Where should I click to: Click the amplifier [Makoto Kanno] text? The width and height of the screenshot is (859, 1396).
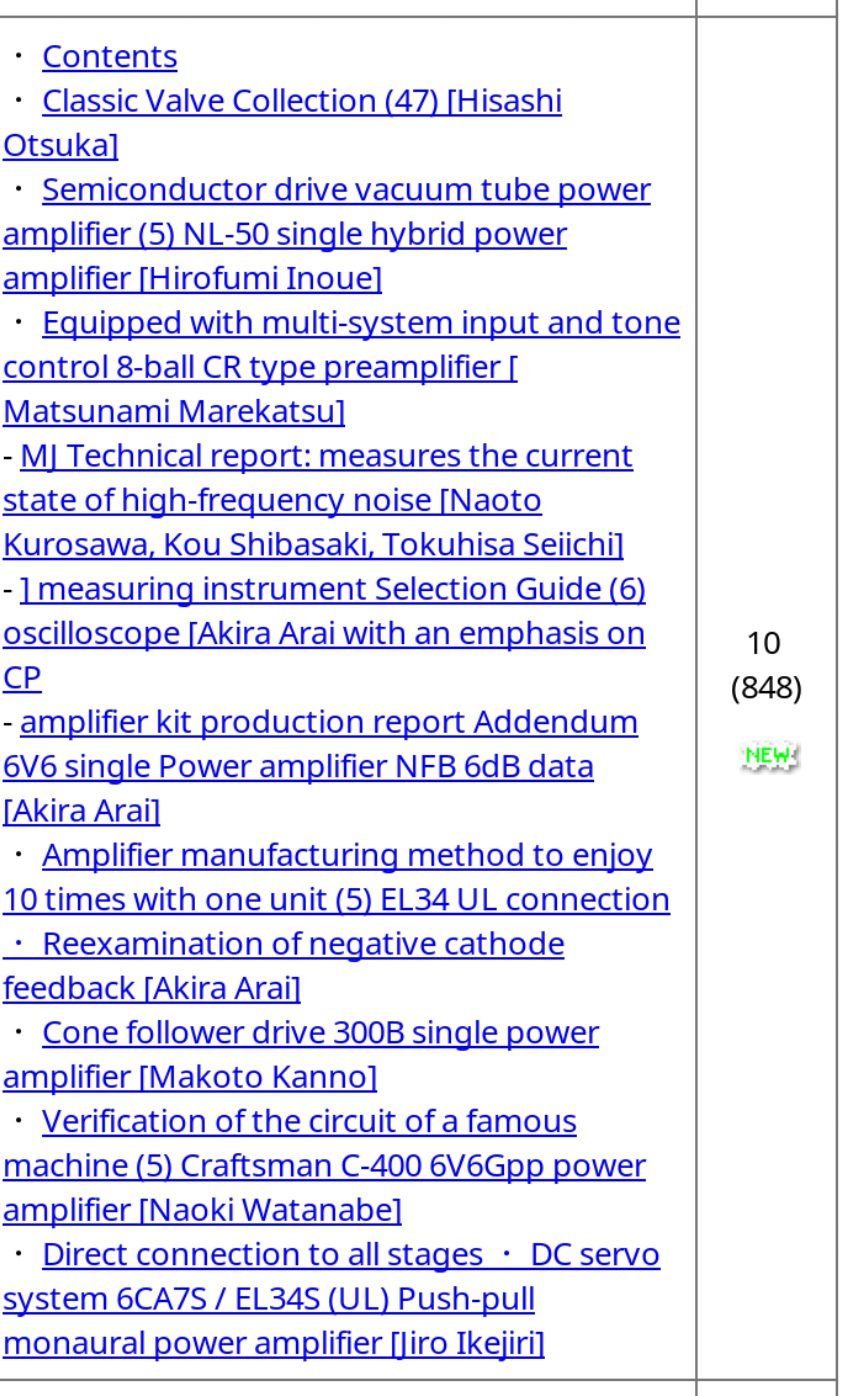point(190,1077)
